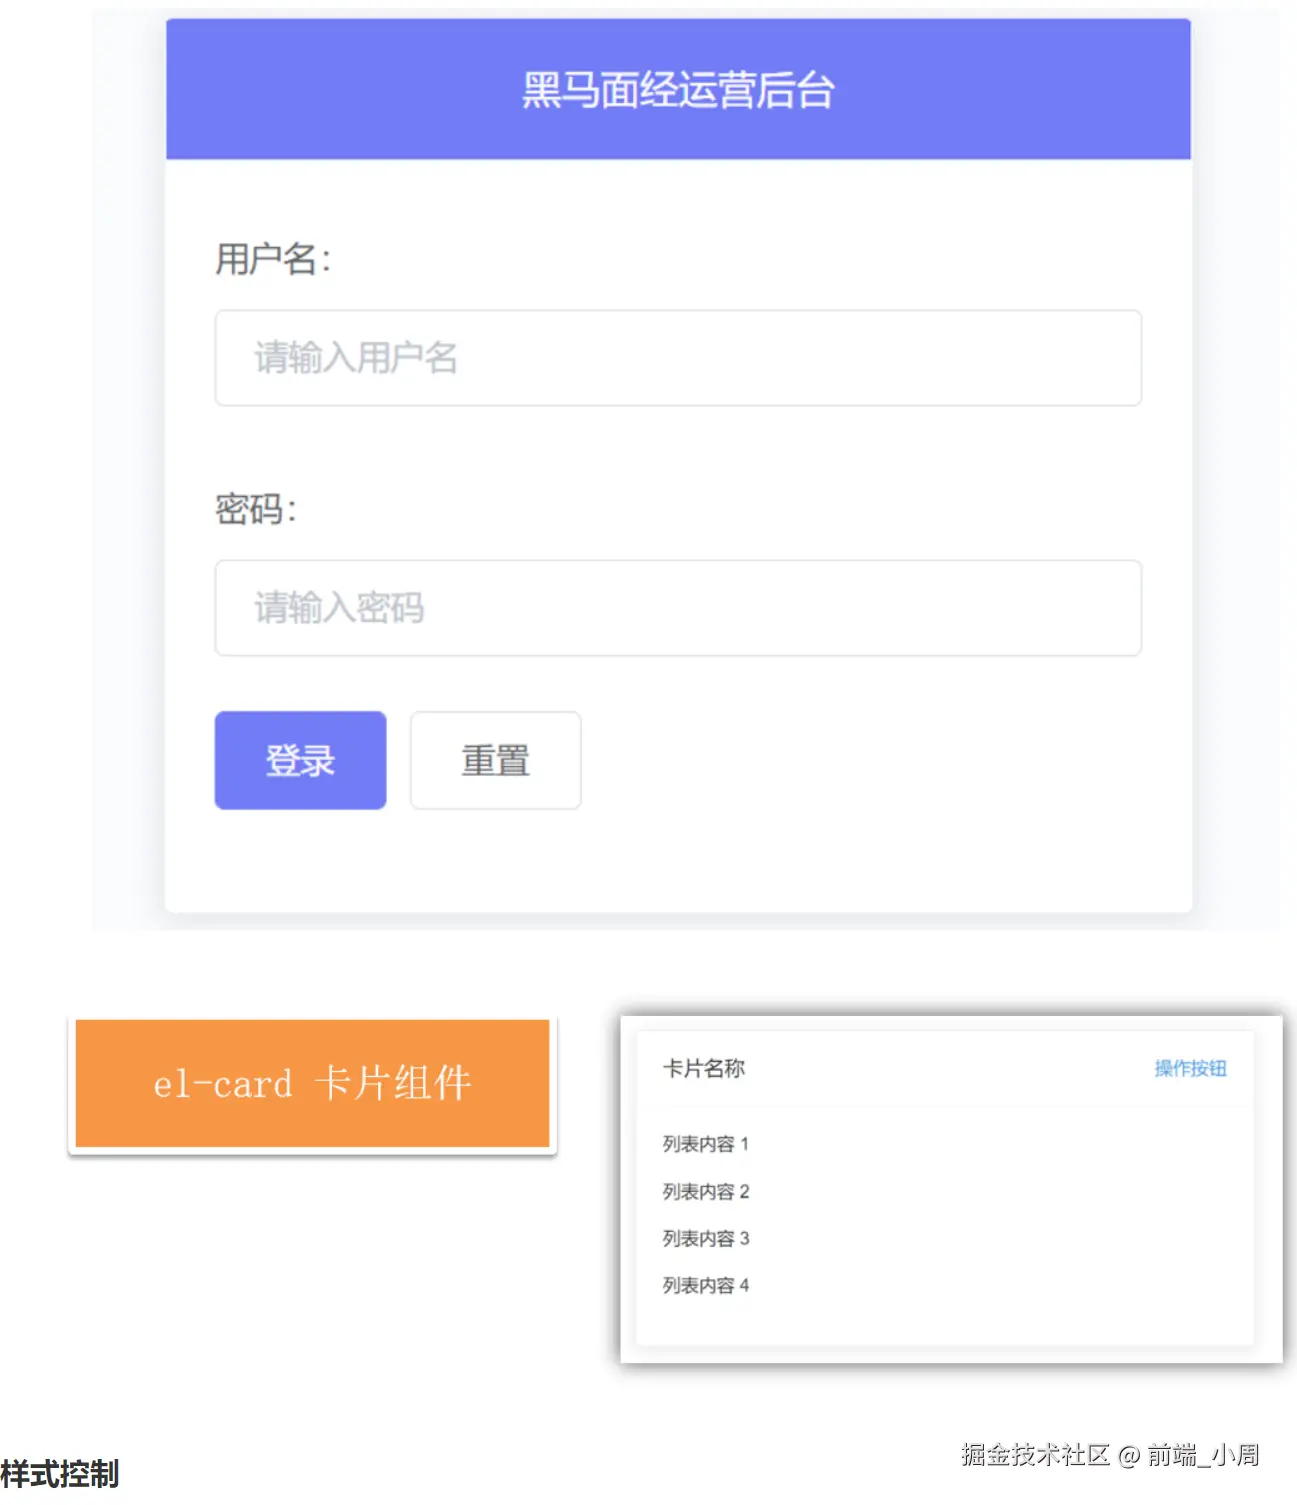Click the 掘金技术社区 watermark text
This screenshot has width=1297, height=1505.
pos(1036,1454)
